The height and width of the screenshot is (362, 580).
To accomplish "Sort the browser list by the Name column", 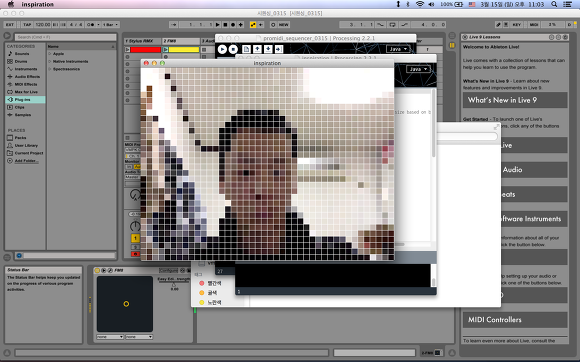I will click(81, 46).
